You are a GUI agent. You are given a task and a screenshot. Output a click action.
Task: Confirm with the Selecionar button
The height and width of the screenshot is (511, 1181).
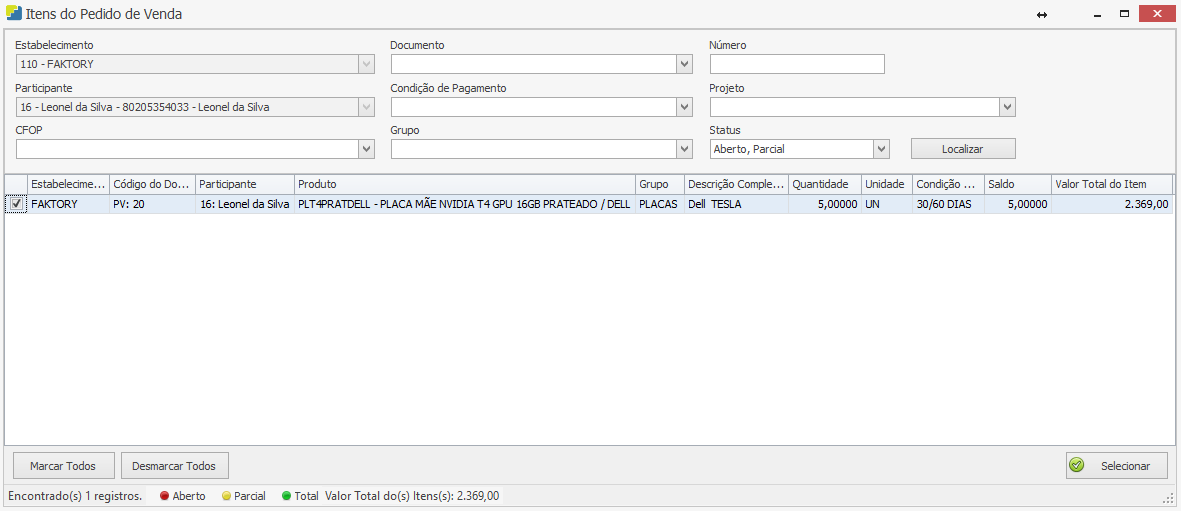[x=1116, y=466]
